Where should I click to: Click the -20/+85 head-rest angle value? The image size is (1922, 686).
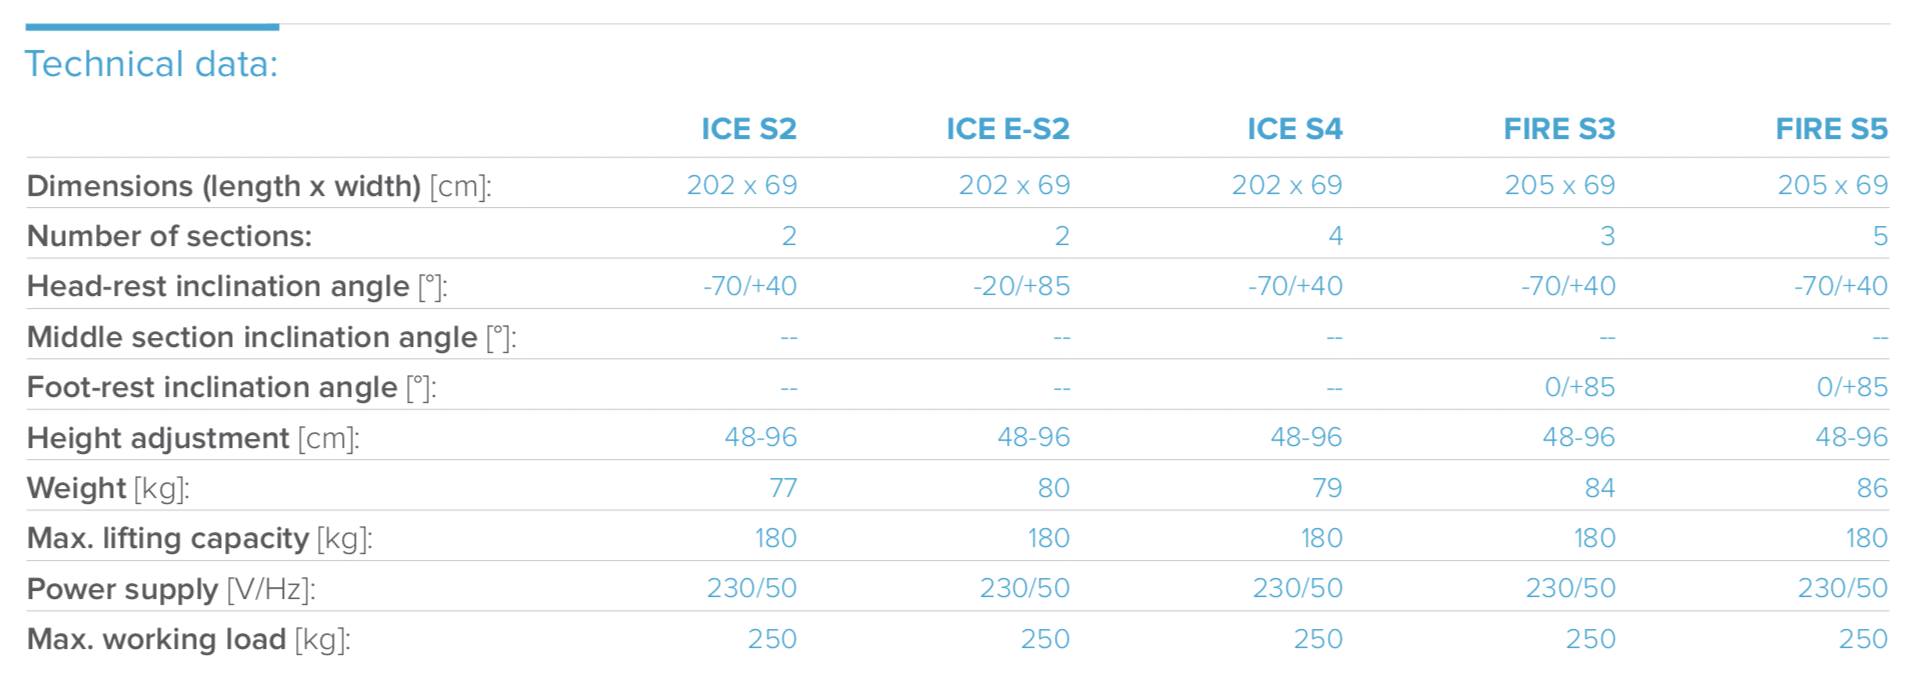click(x=1021, y=286)
